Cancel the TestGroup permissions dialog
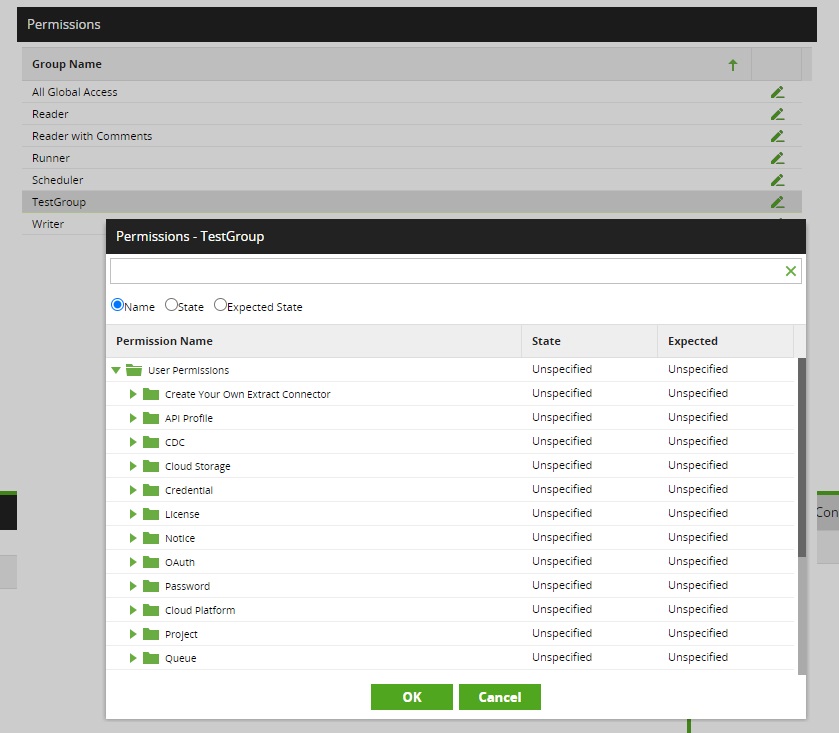Viewport: 839px width, 733px height. click(500, 697)
